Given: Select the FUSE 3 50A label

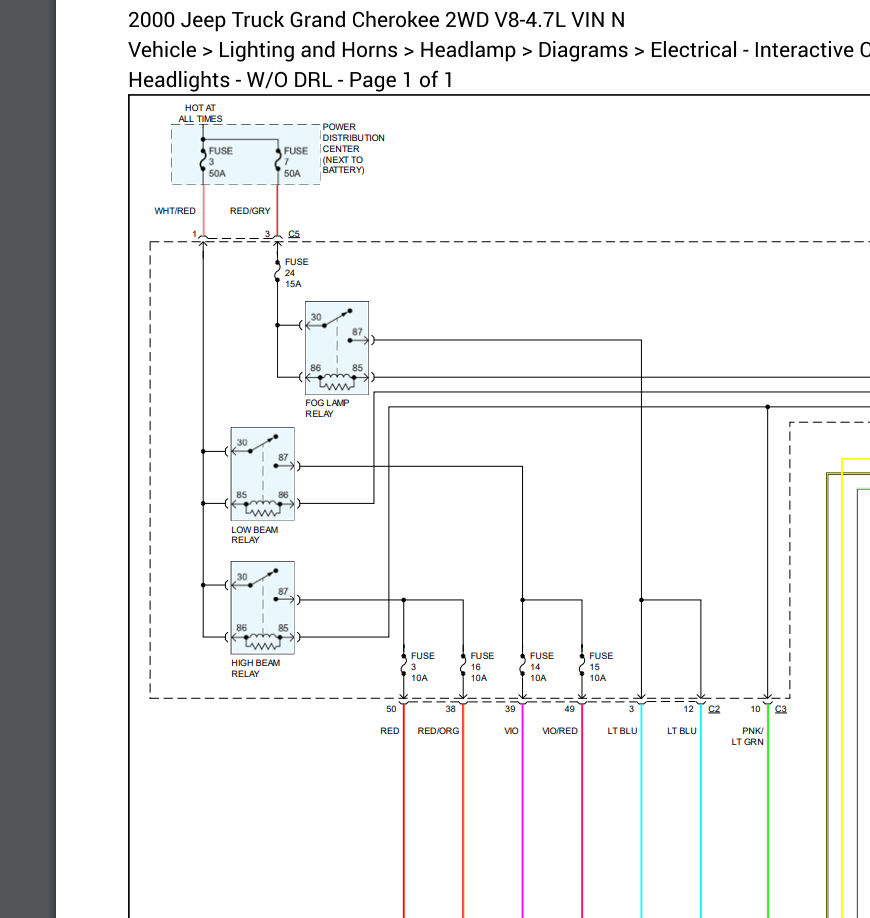Looking at the screenshot, I should (221, 162).
